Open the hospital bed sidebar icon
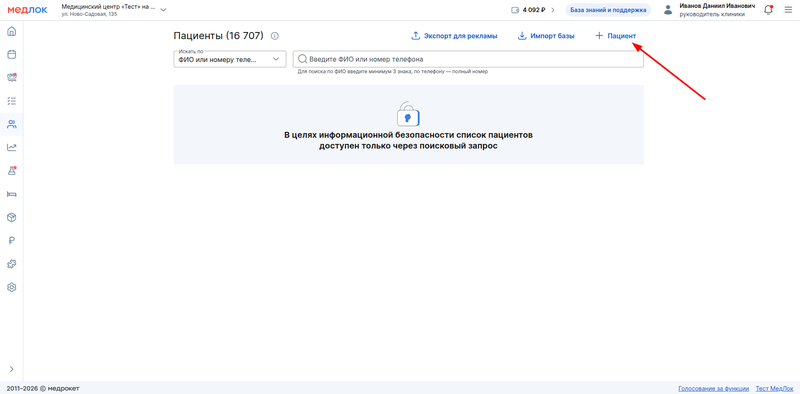Image resolution: width=800 pixels, height=394 pixels. pos(11,194)
